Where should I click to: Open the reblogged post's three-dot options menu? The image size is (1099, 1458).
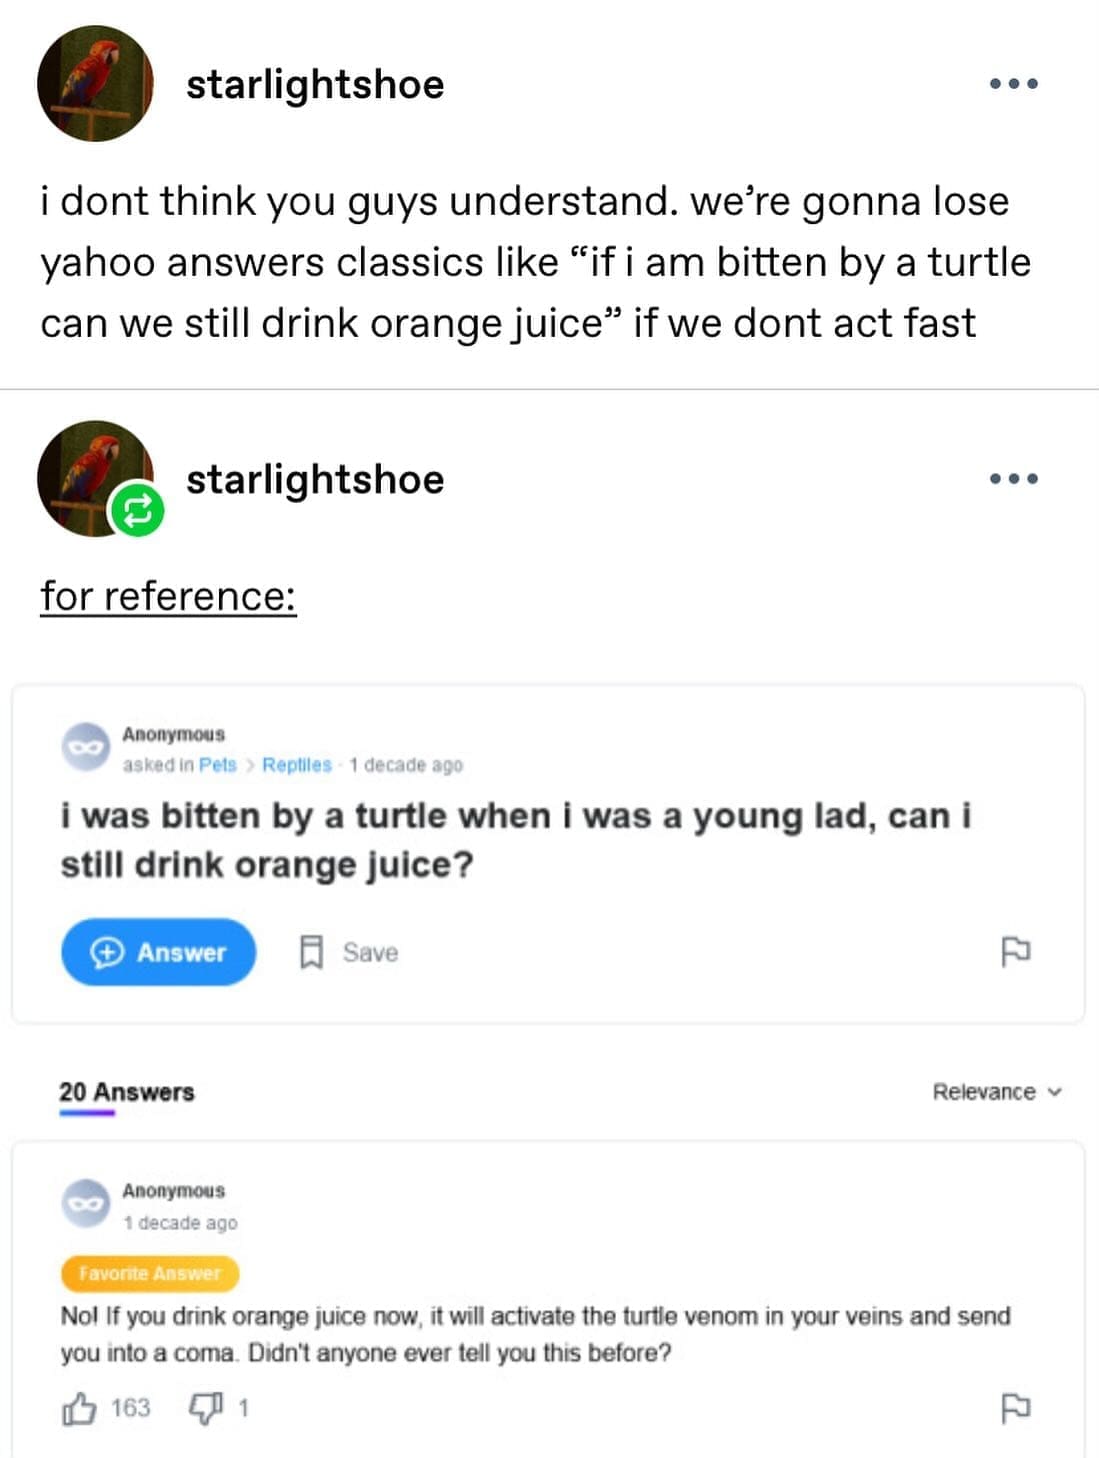coord(1013,479)
